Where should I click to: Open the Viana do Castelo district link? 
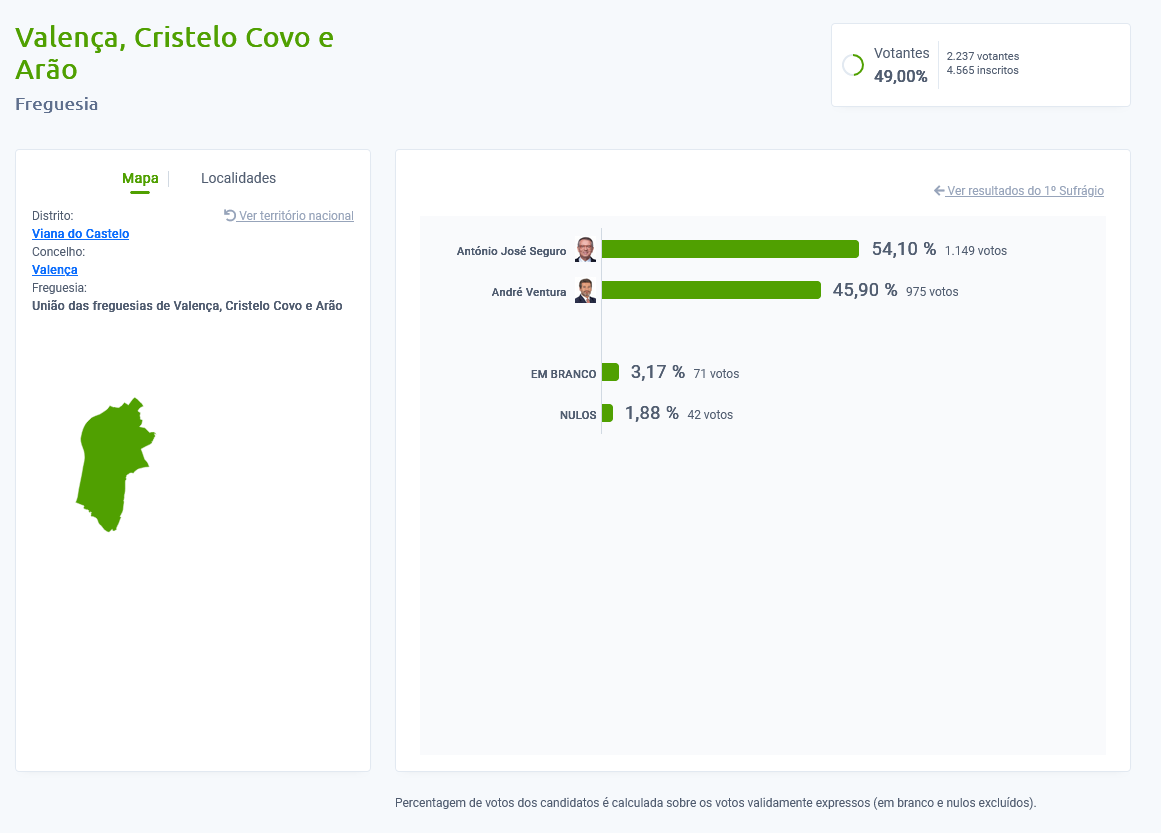[x=80, y=234]
